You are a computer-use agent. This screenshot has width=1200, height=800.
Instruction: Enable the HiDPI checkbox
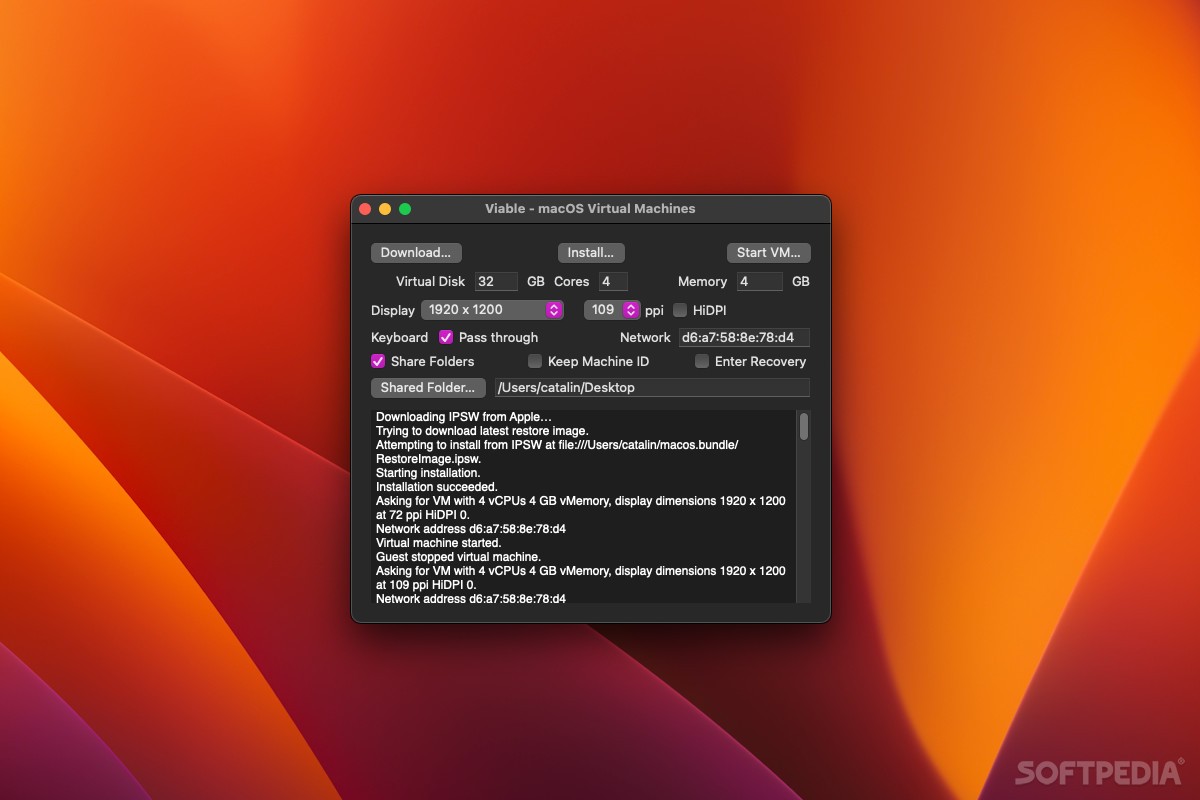tap(680, 310)
